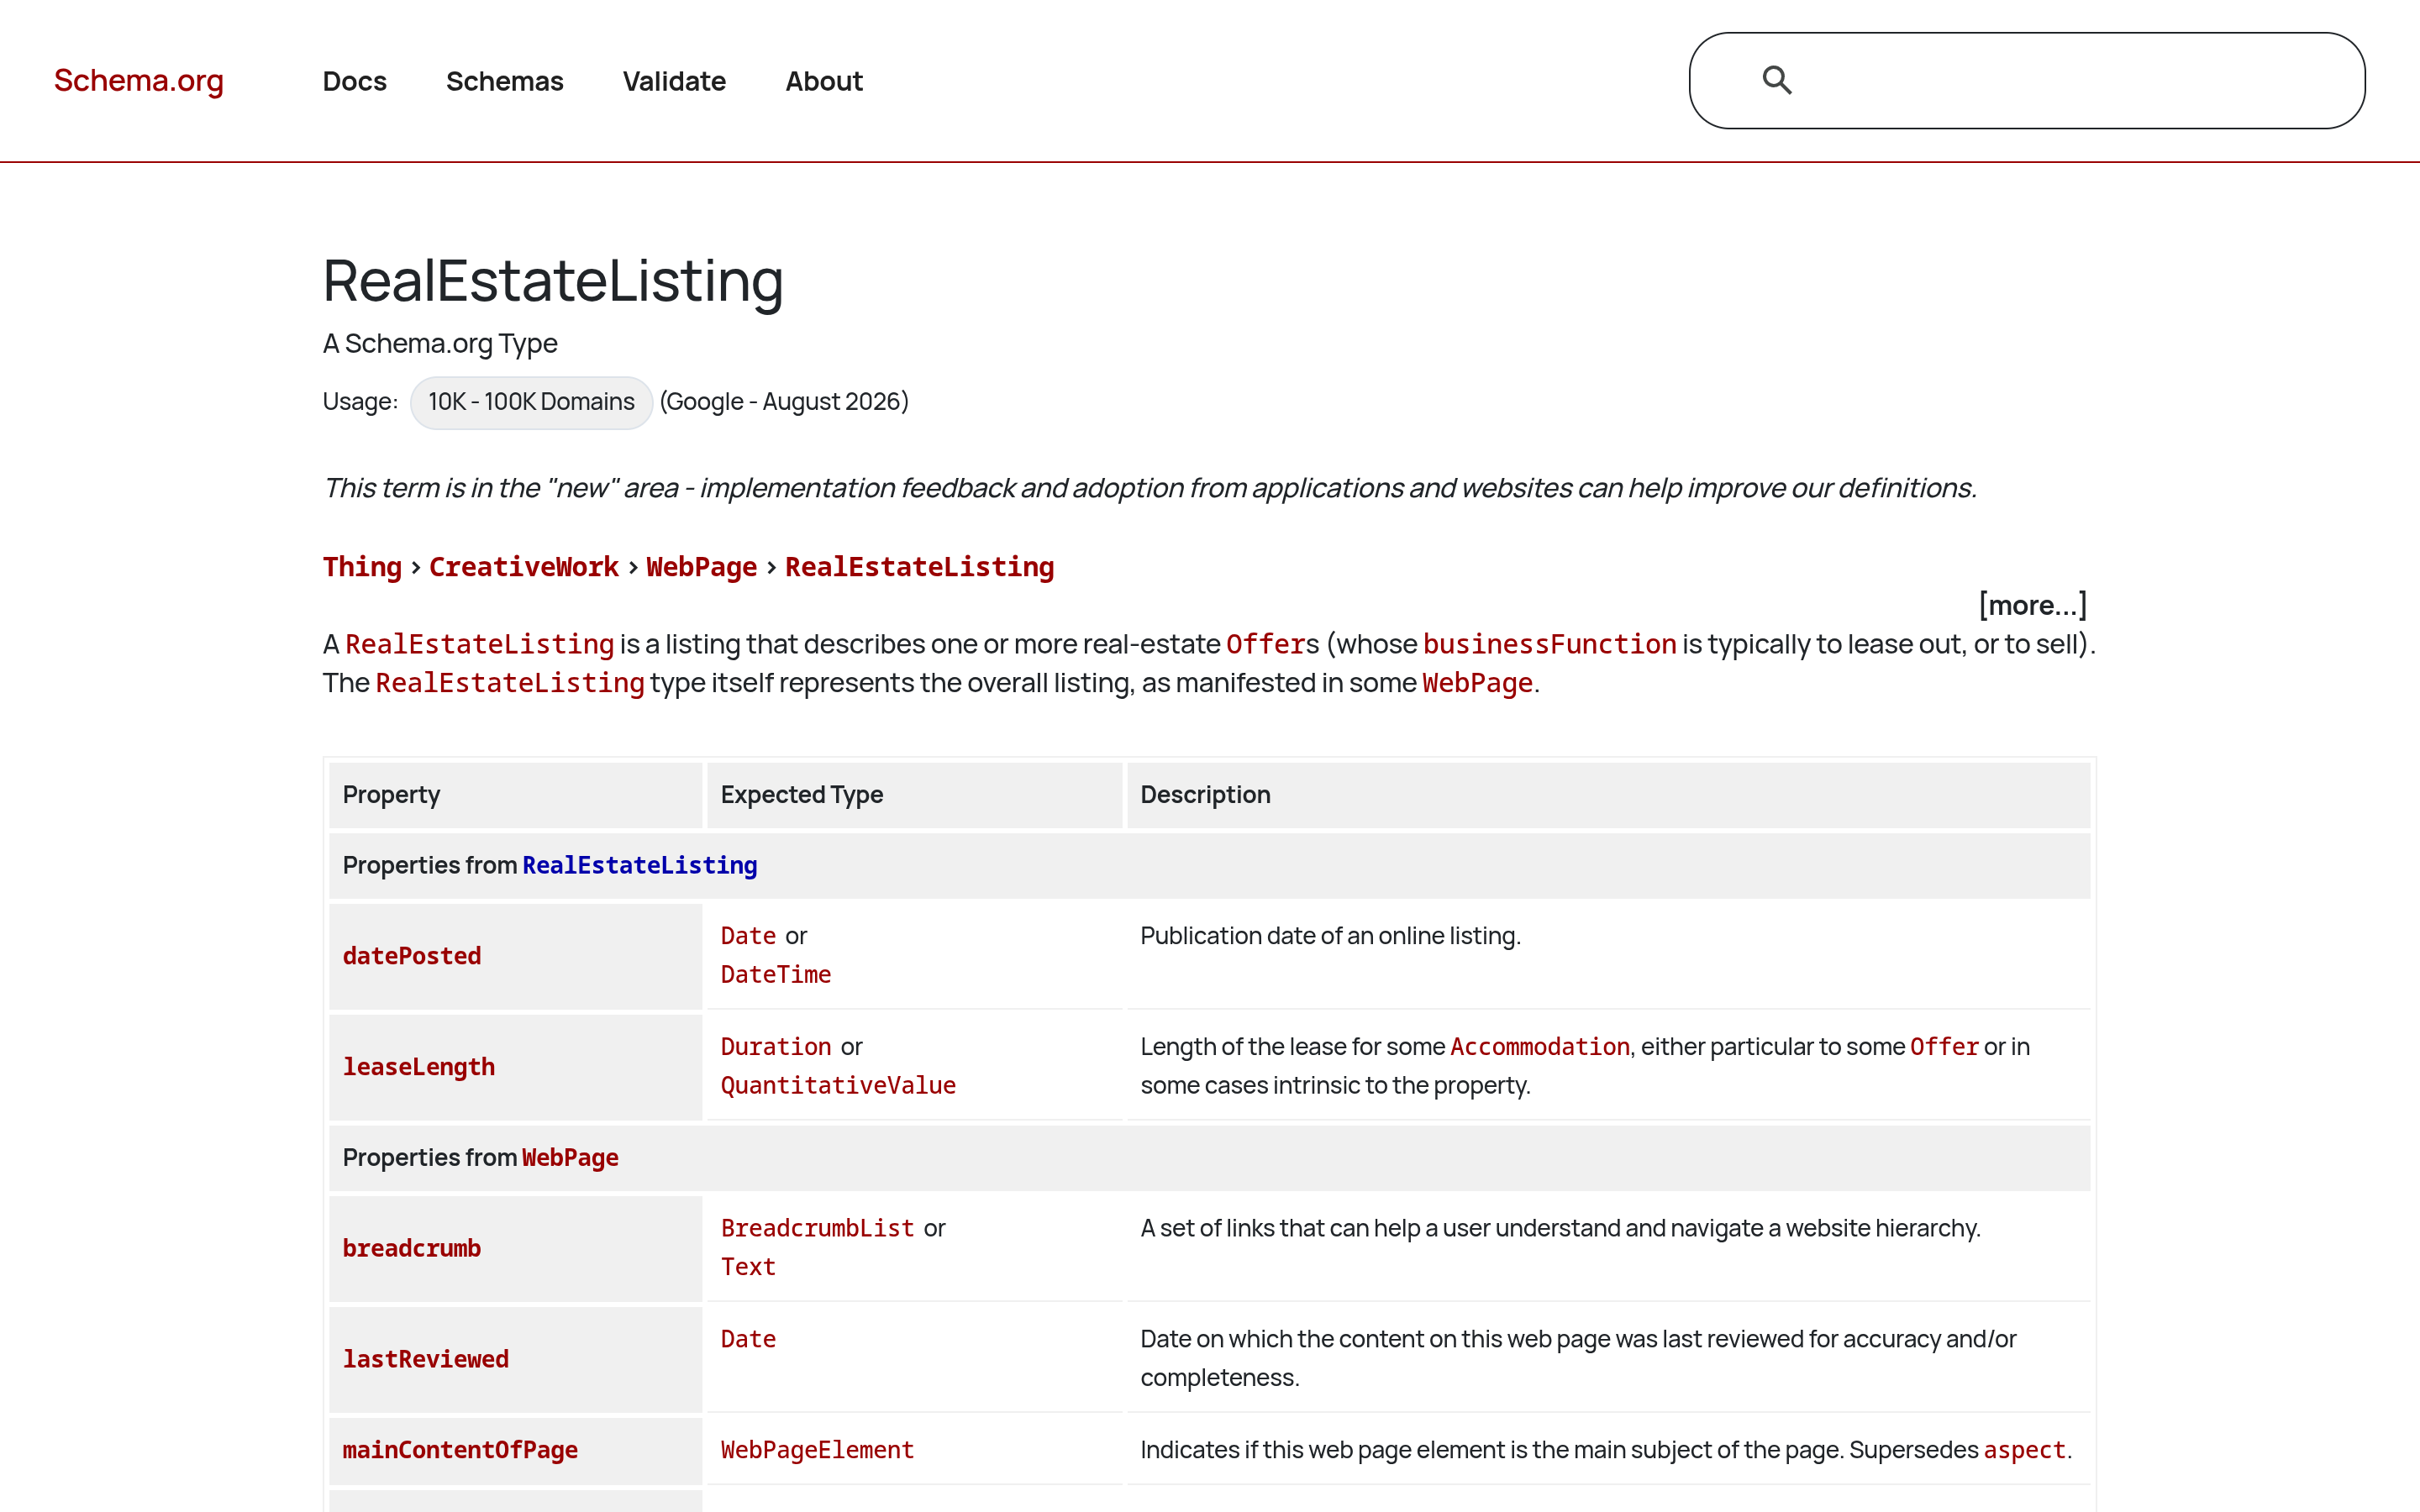Click the 10K - 100K Domains usage badge
Image resolution: width=2420 pixels, height=1512 pixels.
pos(531,402)
